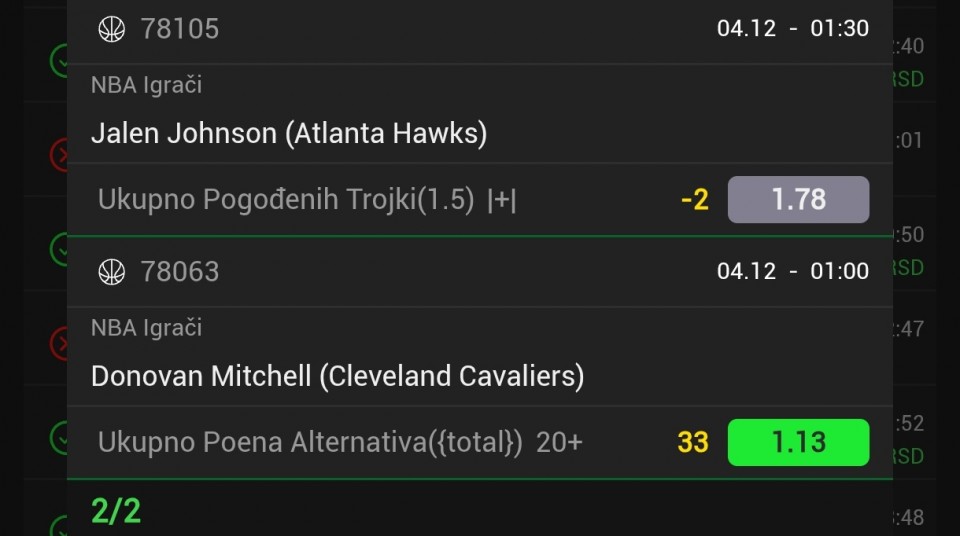Click the Ukupno Pogođenih Trojki(1.5) market label
Image resolution: width=960 pixels, height=536 pixels.
tap(286, 199)
